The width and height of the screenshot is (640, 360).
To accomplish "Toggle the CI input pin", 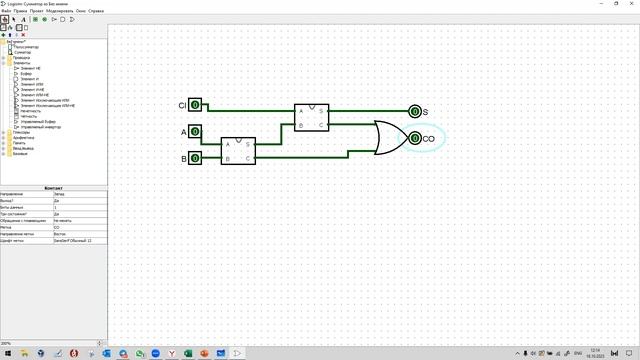I will pyautogui.click(x=195, y=105).
